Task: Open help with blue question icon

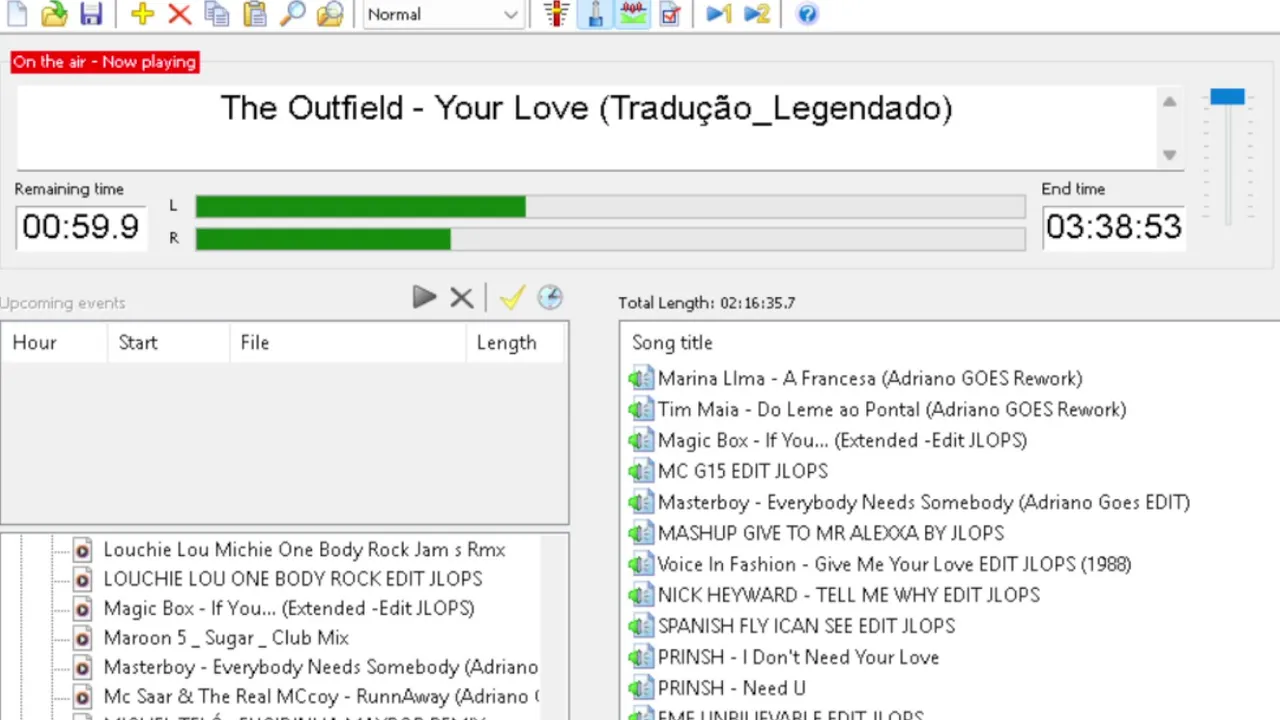Action: (x=807, y=13)
